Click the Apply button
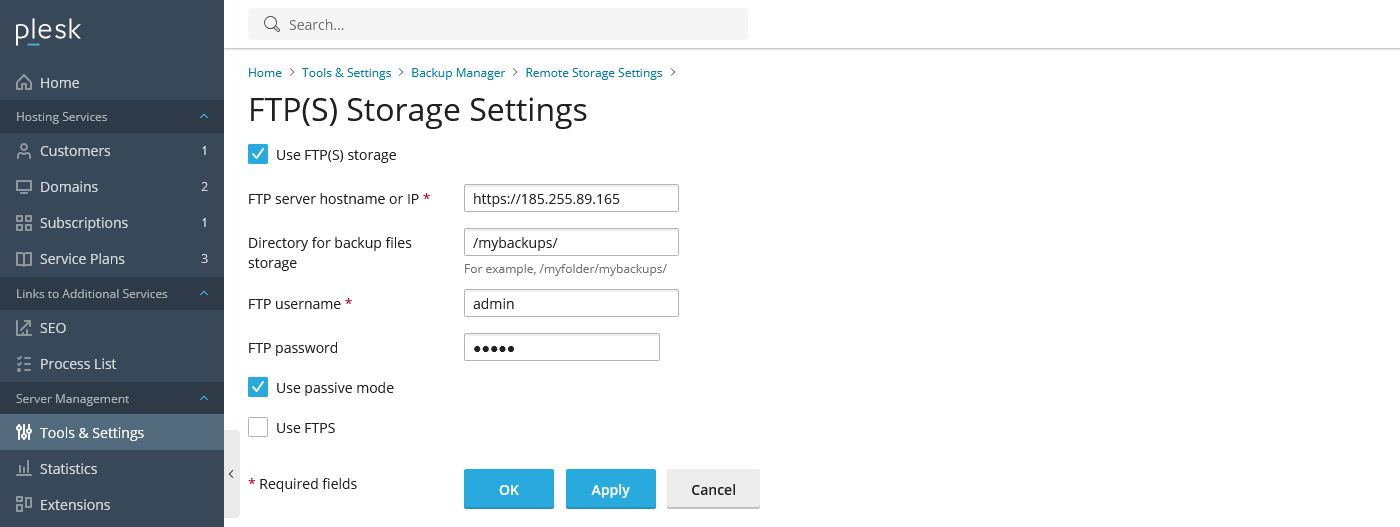1400x527 pixels. (611, 489)
